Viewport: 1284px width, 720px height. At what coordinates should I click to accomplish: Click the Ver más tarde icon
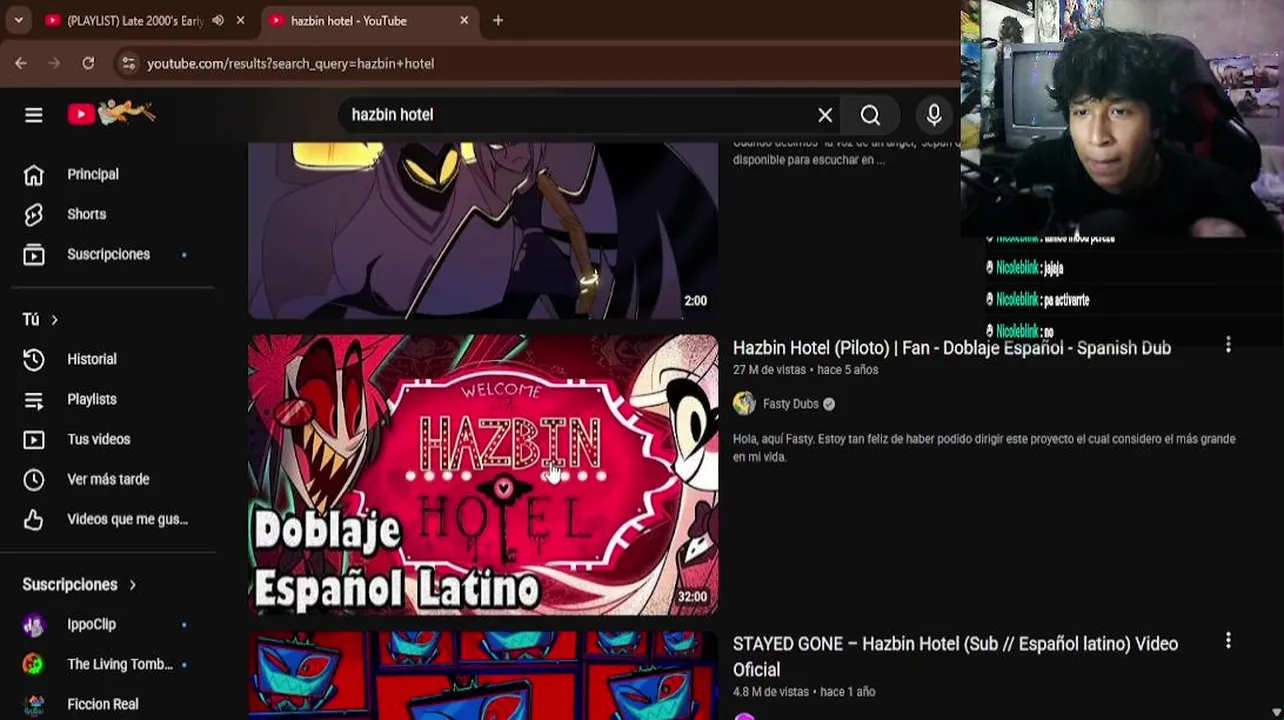(x=34, y=480)
